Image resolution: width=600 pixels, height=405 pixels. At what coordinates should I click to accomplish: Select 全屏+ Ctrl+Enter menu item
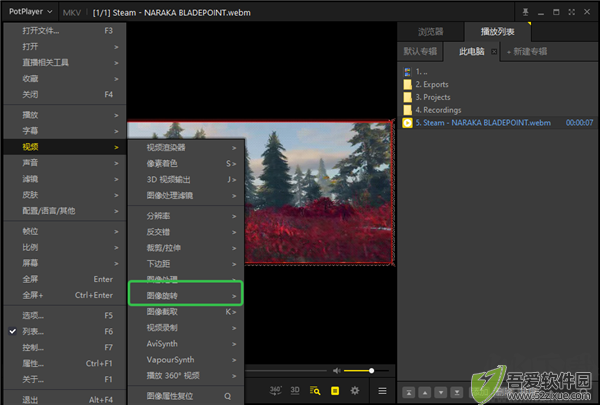65,296
